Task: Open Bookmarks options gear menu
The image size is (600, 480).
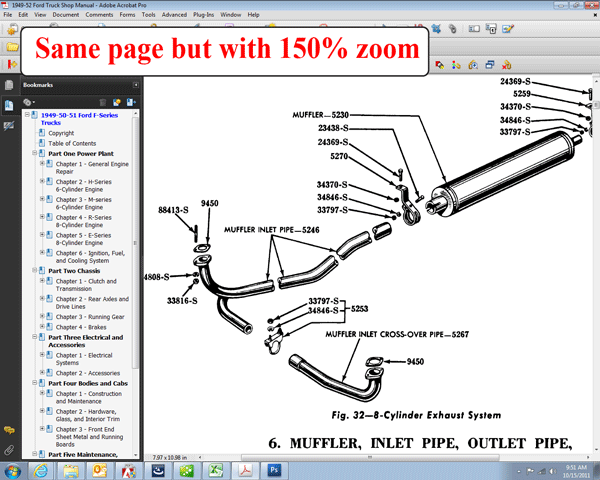Action: tap(29, 102)
